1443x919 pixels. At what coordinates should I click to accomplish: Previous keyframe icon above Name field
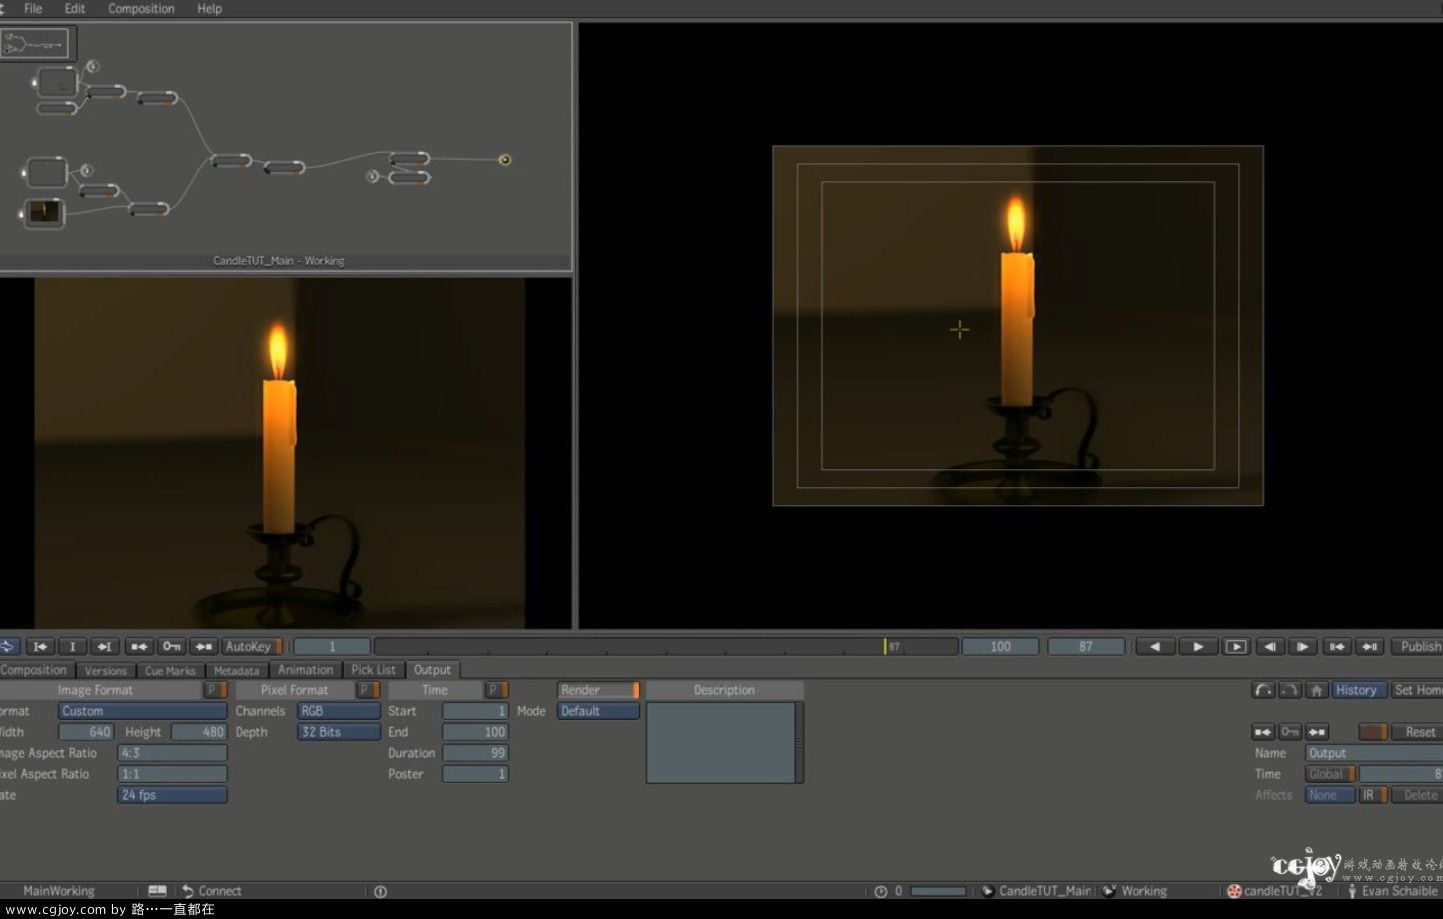click(1263, 732)
